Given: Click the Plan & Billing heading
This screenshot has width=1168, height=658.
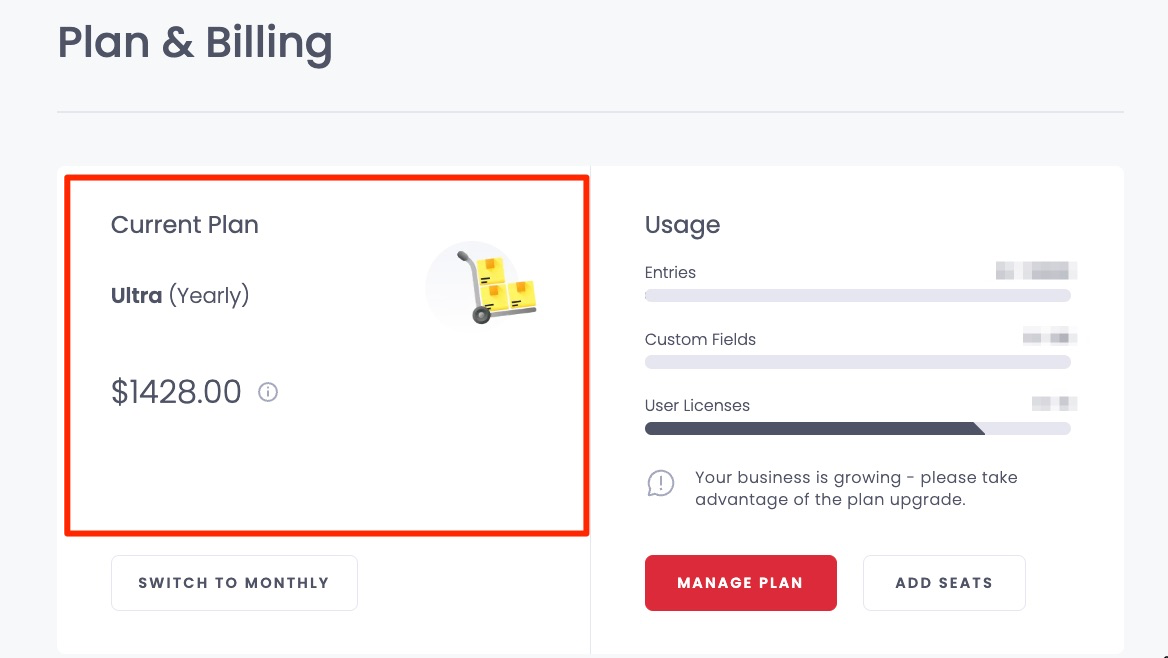Looking at the screenshot, I should coord(195,42).
